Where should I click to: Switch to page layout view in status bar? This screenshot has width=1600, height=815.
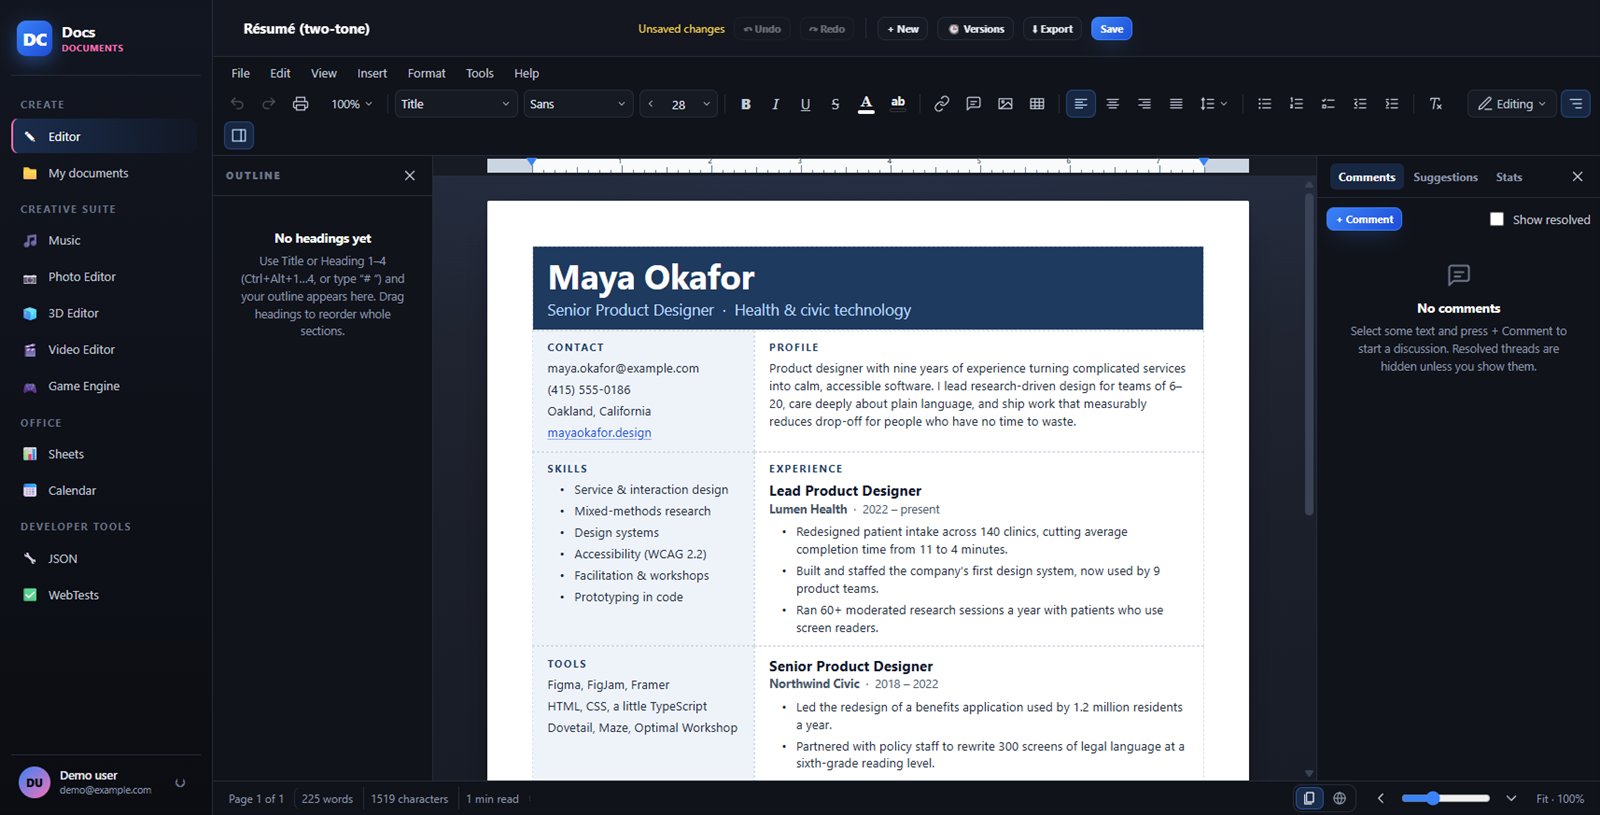pos(1308,798)
